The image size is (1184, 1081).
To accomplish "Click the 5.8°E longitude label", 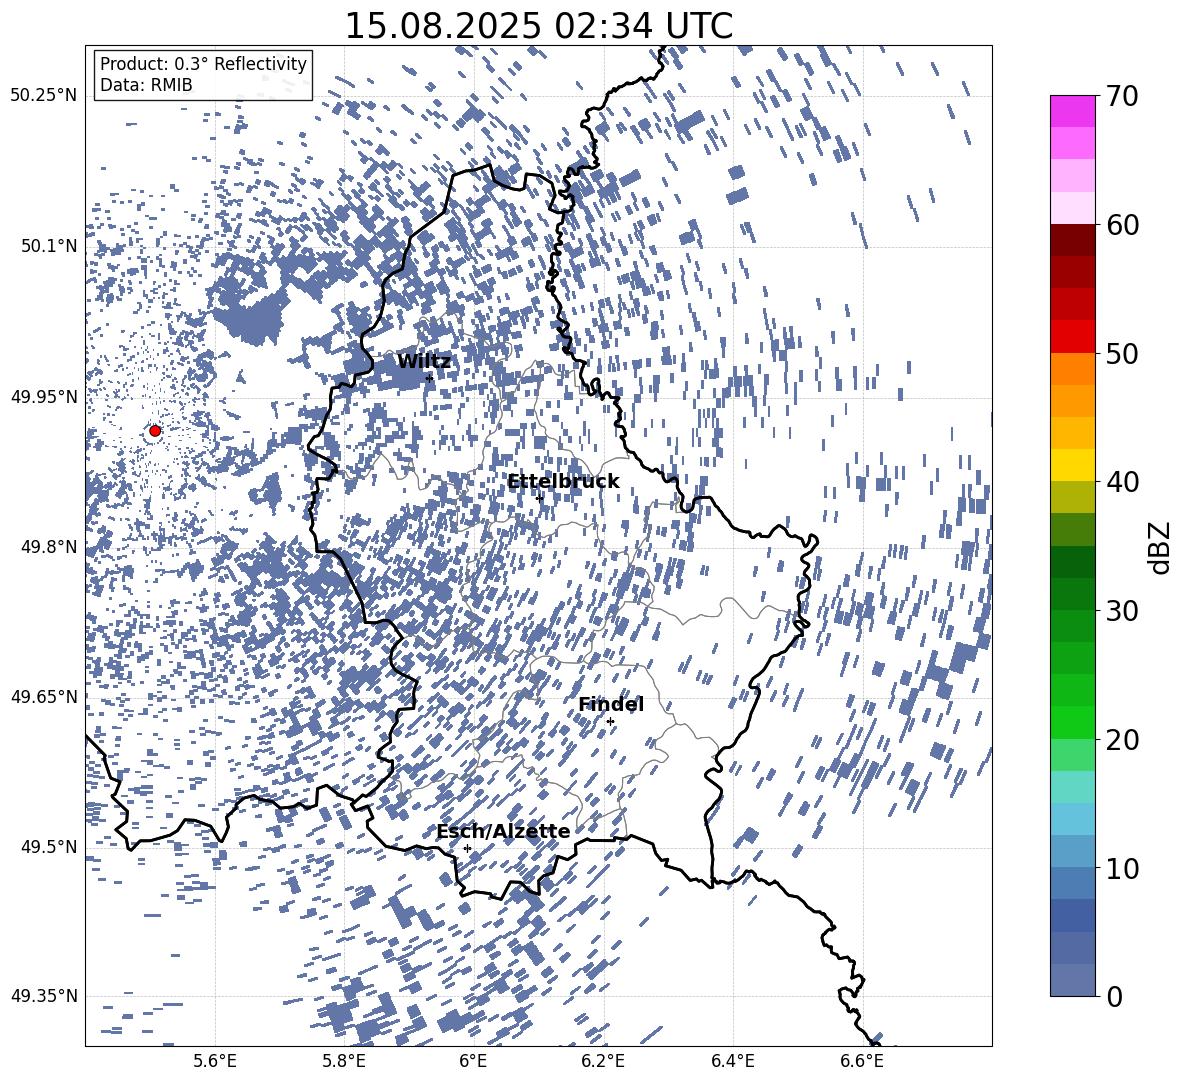I will point(344,1061).
